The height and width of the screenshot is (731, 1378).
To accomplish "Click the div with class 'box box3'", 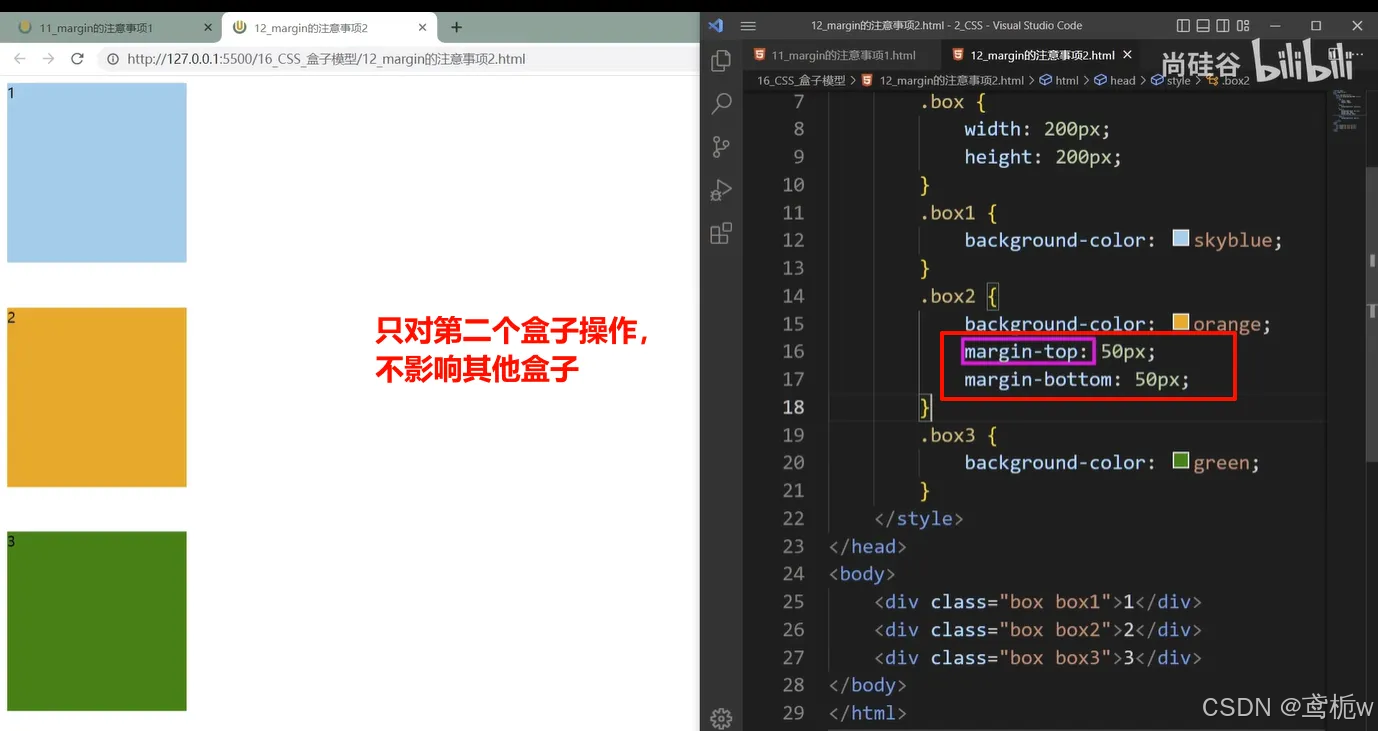I will [x=1038, y=658].
